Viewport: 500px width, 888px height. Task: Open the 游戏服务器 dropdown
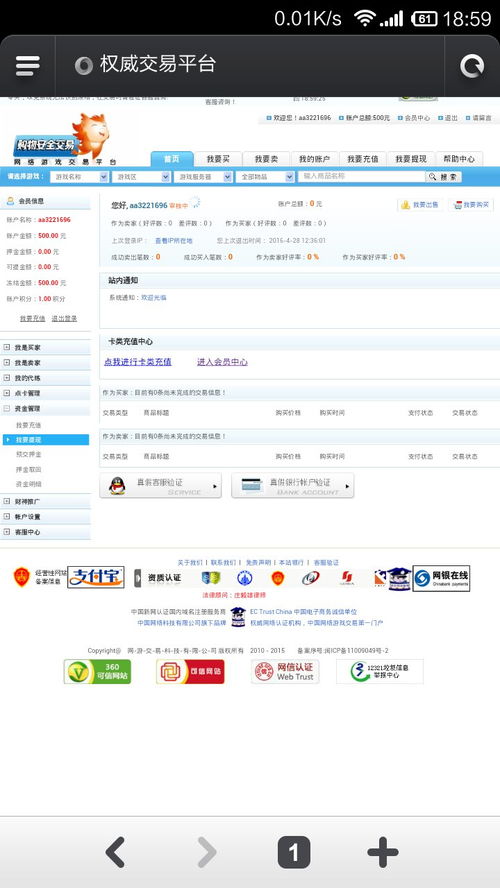point(203,177)
